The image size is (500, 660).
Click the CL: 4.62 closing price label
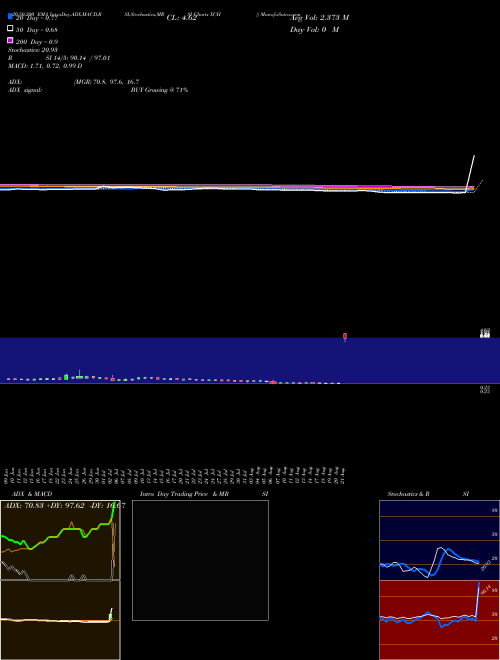[x=181, y=18]
